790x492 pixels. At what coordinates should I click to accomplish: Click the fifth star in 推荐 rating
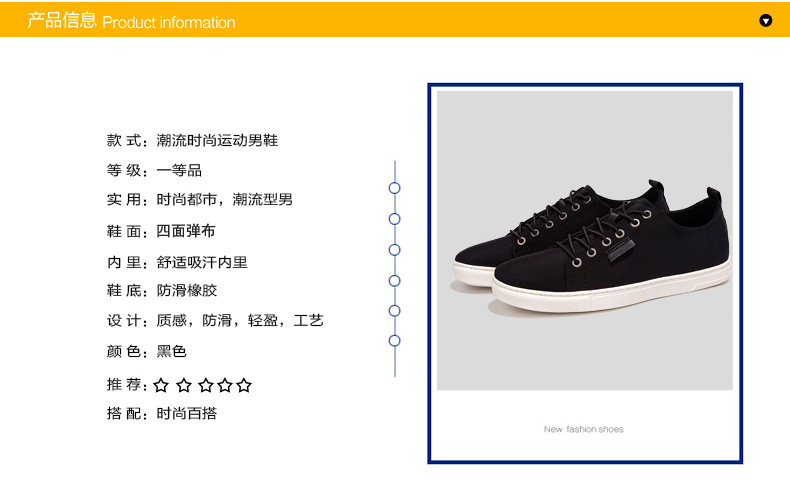pyautogui.click(x=244, y=385)
